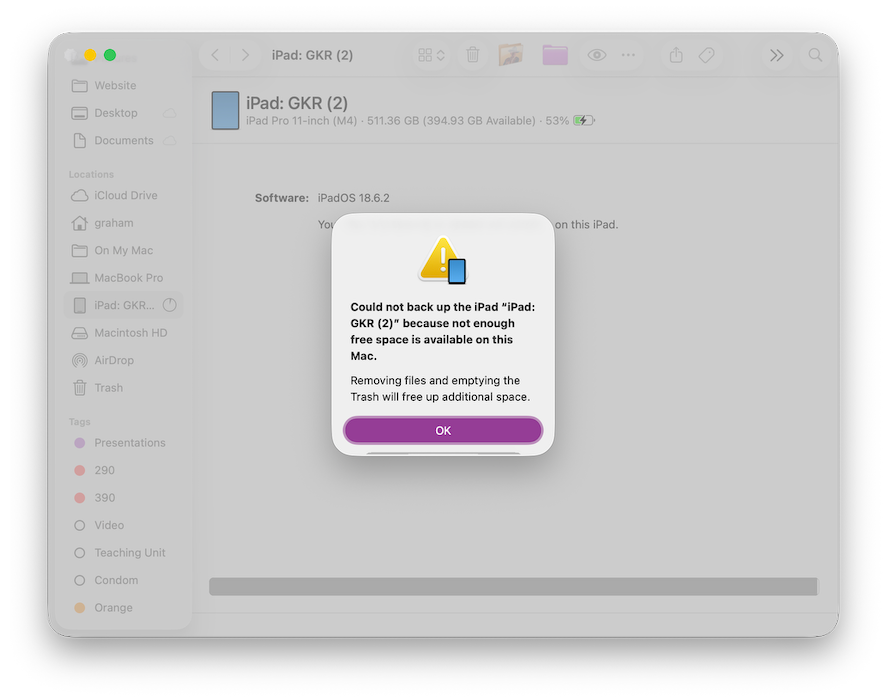Toggle Quick Look preview eye icon

pos(597,55)
